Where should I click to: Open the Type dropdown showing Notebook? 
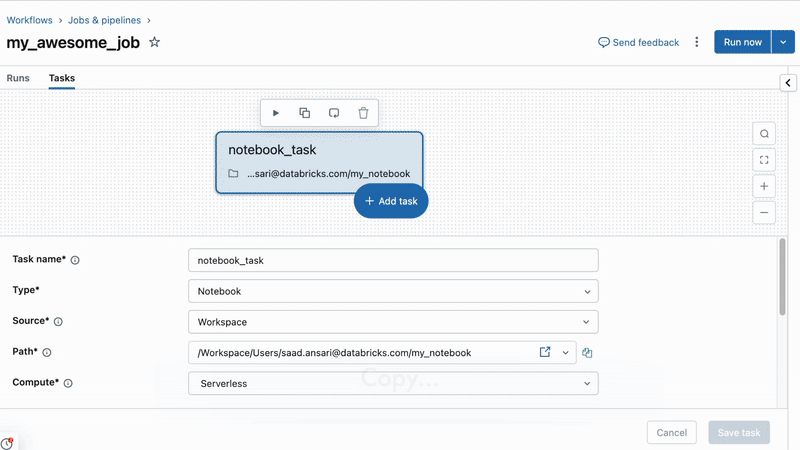pyautogui.click(x=393, y=291)
